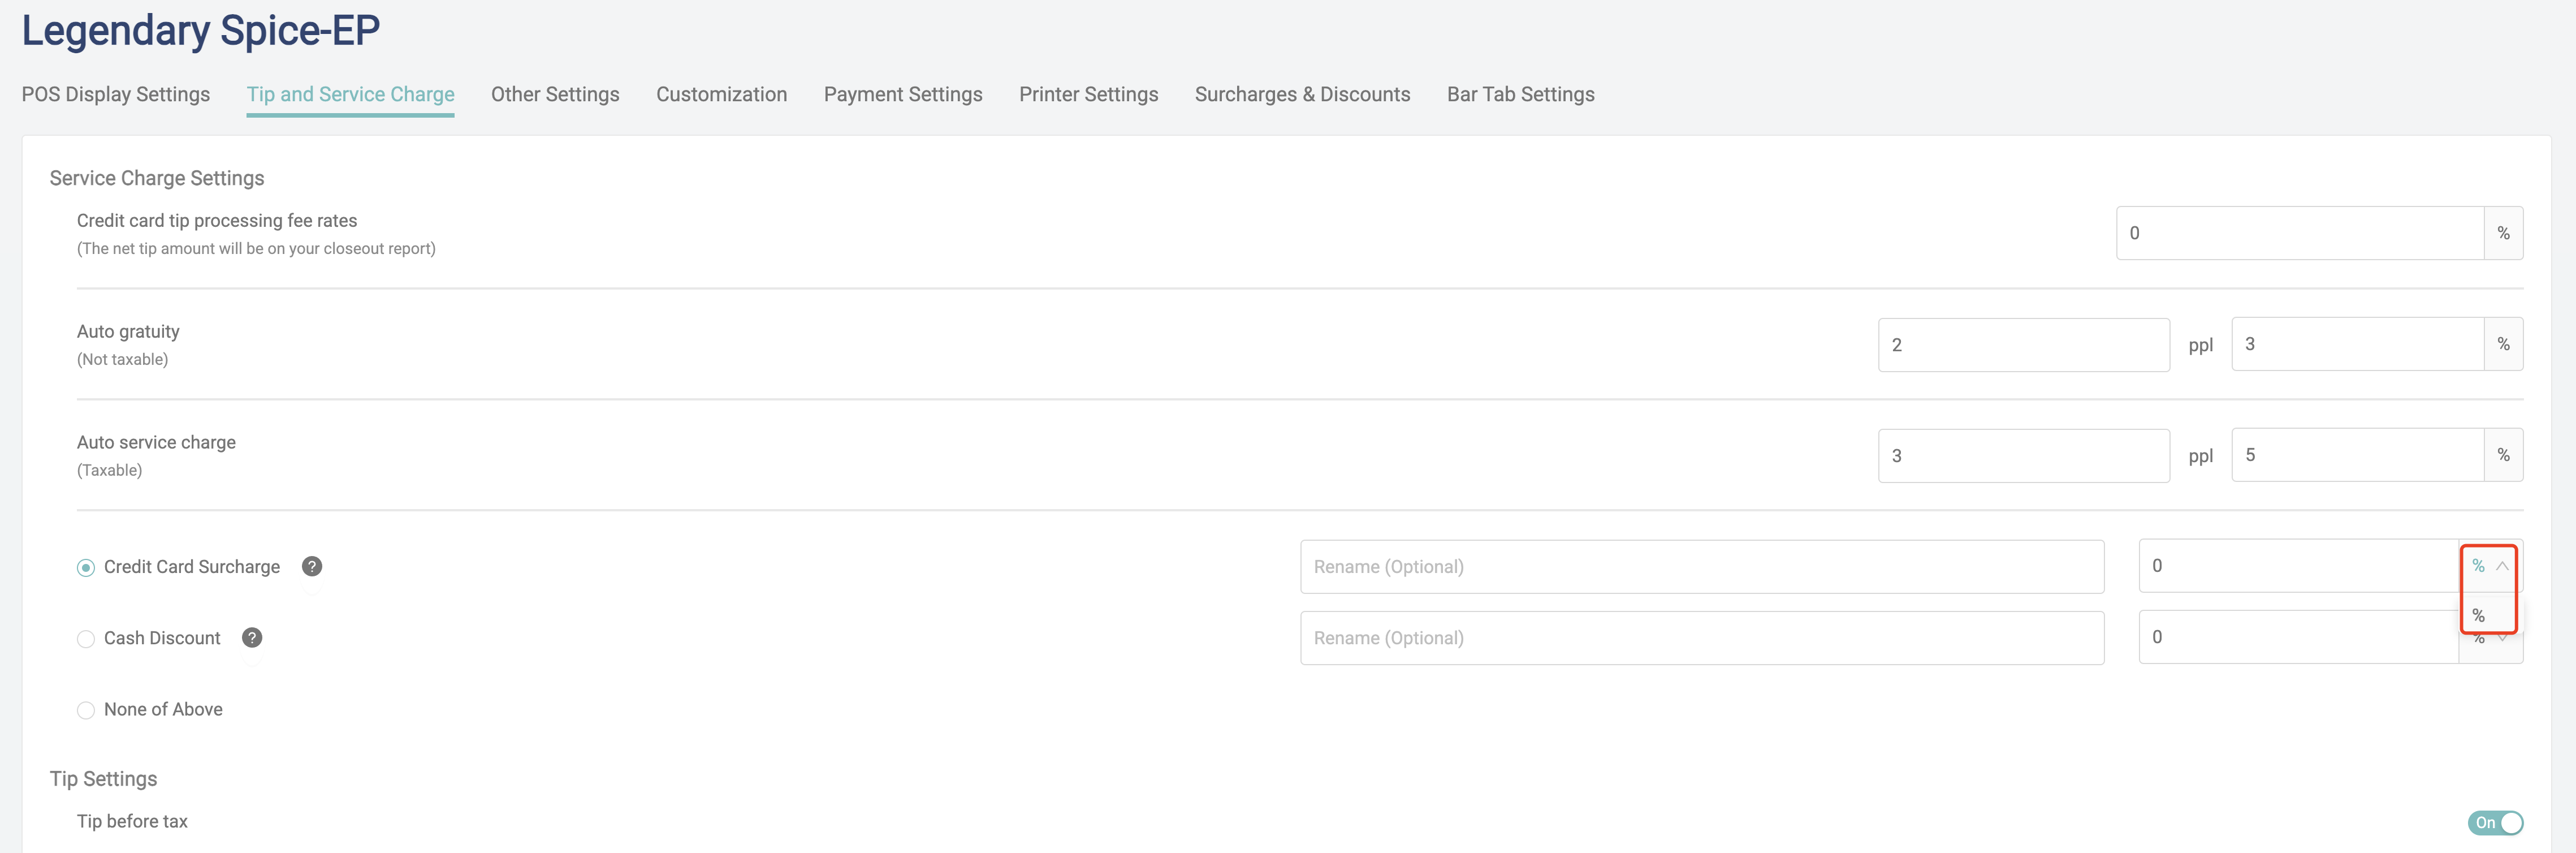View the Surcharges & Discounts tab
The height and width of the screenshot is (853, 2576).
1302,94
